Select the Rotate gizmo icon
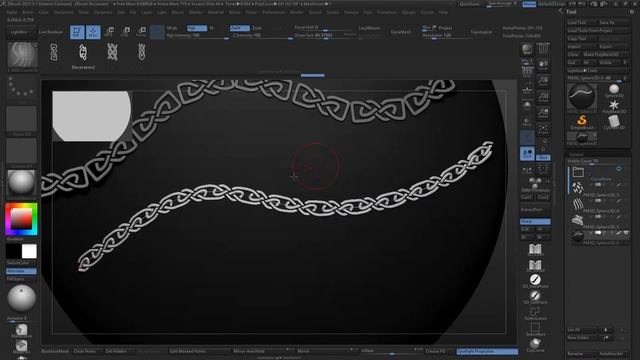The height and width of the screenshot is (360, 640). click(141, 32)
